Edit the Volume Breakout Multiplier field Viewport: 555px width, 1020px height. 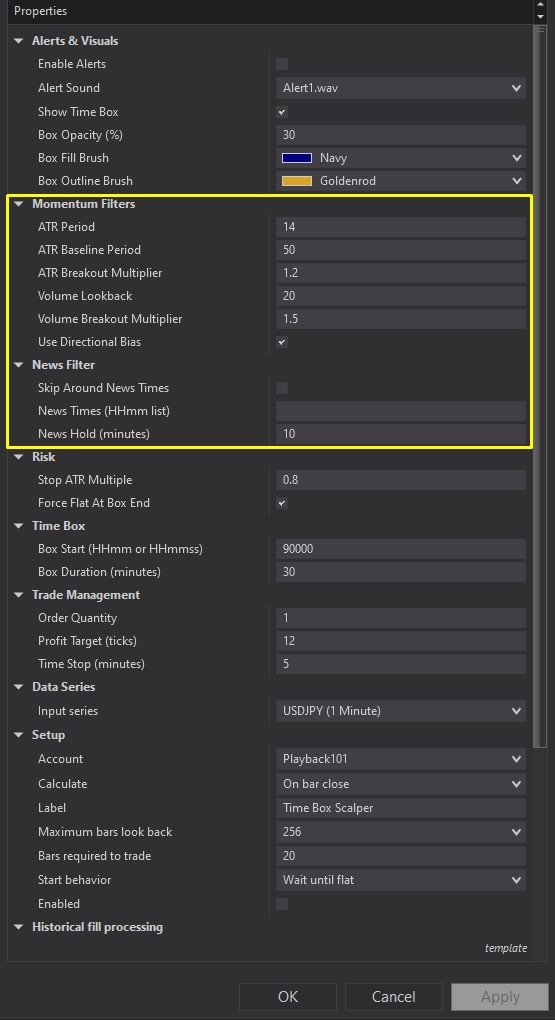[401, 319]
